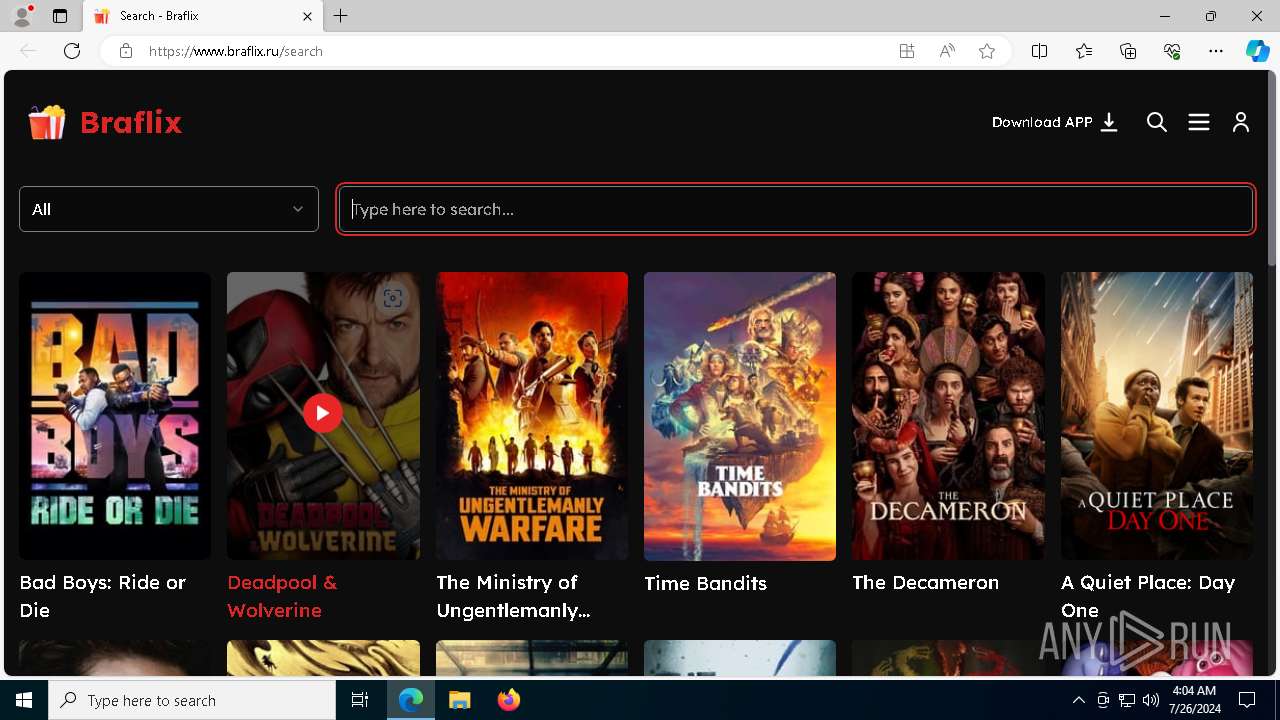Click Deadpool & Wolverine title link
This screenshot has width=1280, height=720.
coord(282,596)
